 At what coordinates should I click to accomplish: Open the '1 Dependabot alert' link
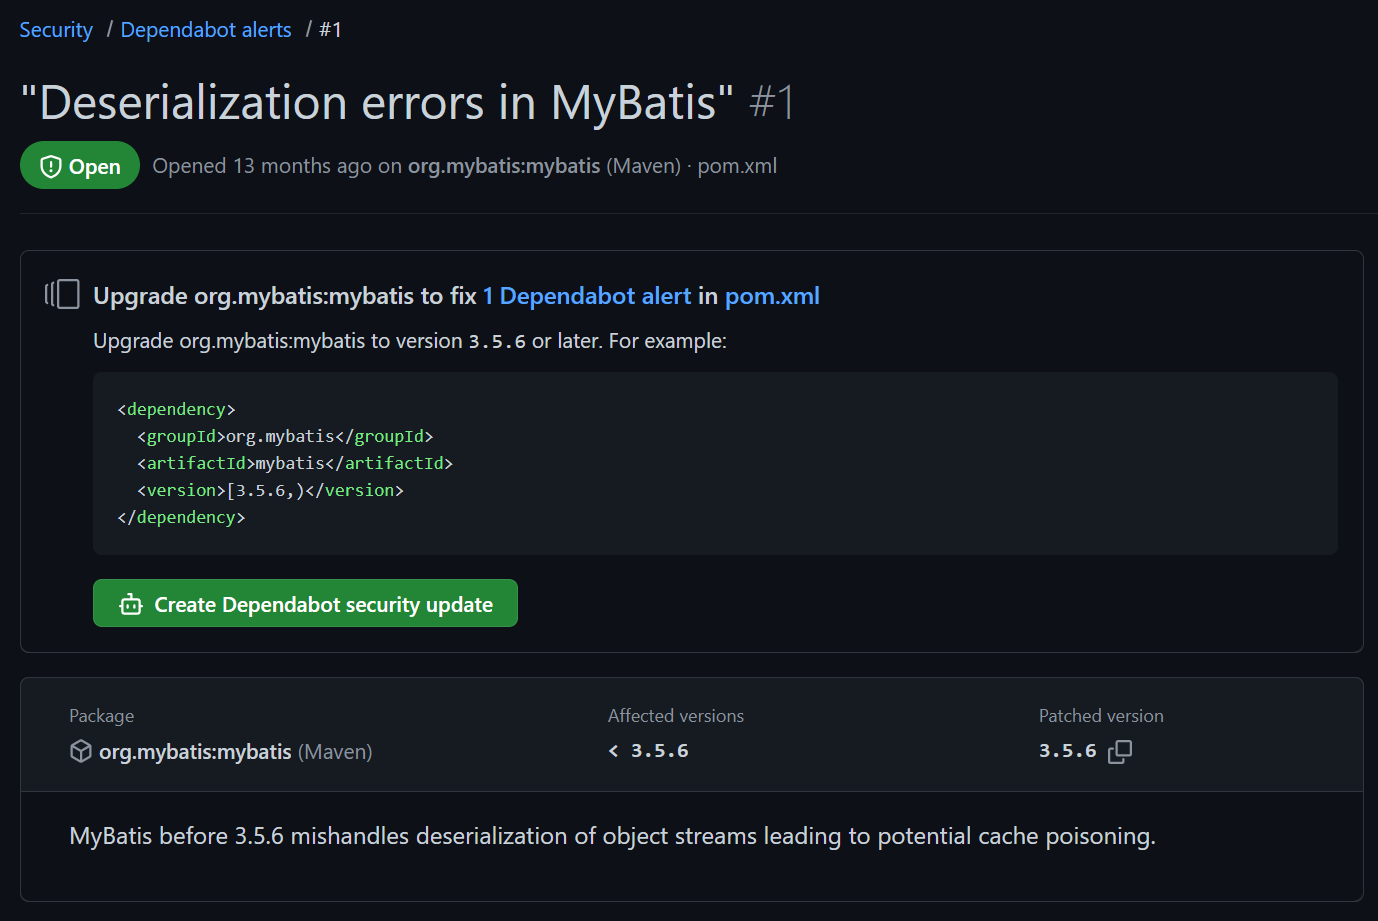(587, 296)
